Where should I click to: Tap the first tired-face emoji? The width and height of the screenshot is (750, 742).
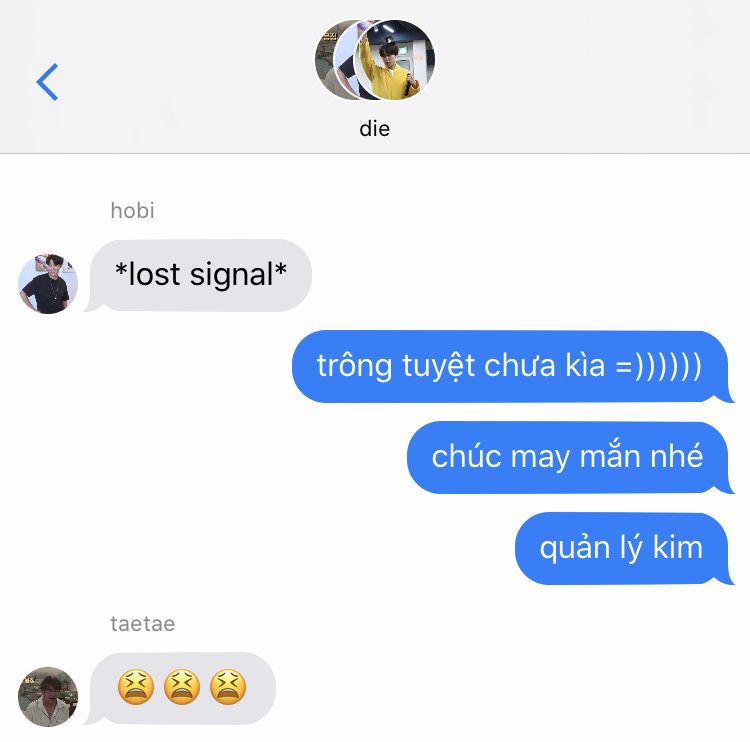[x=136, y=687]
